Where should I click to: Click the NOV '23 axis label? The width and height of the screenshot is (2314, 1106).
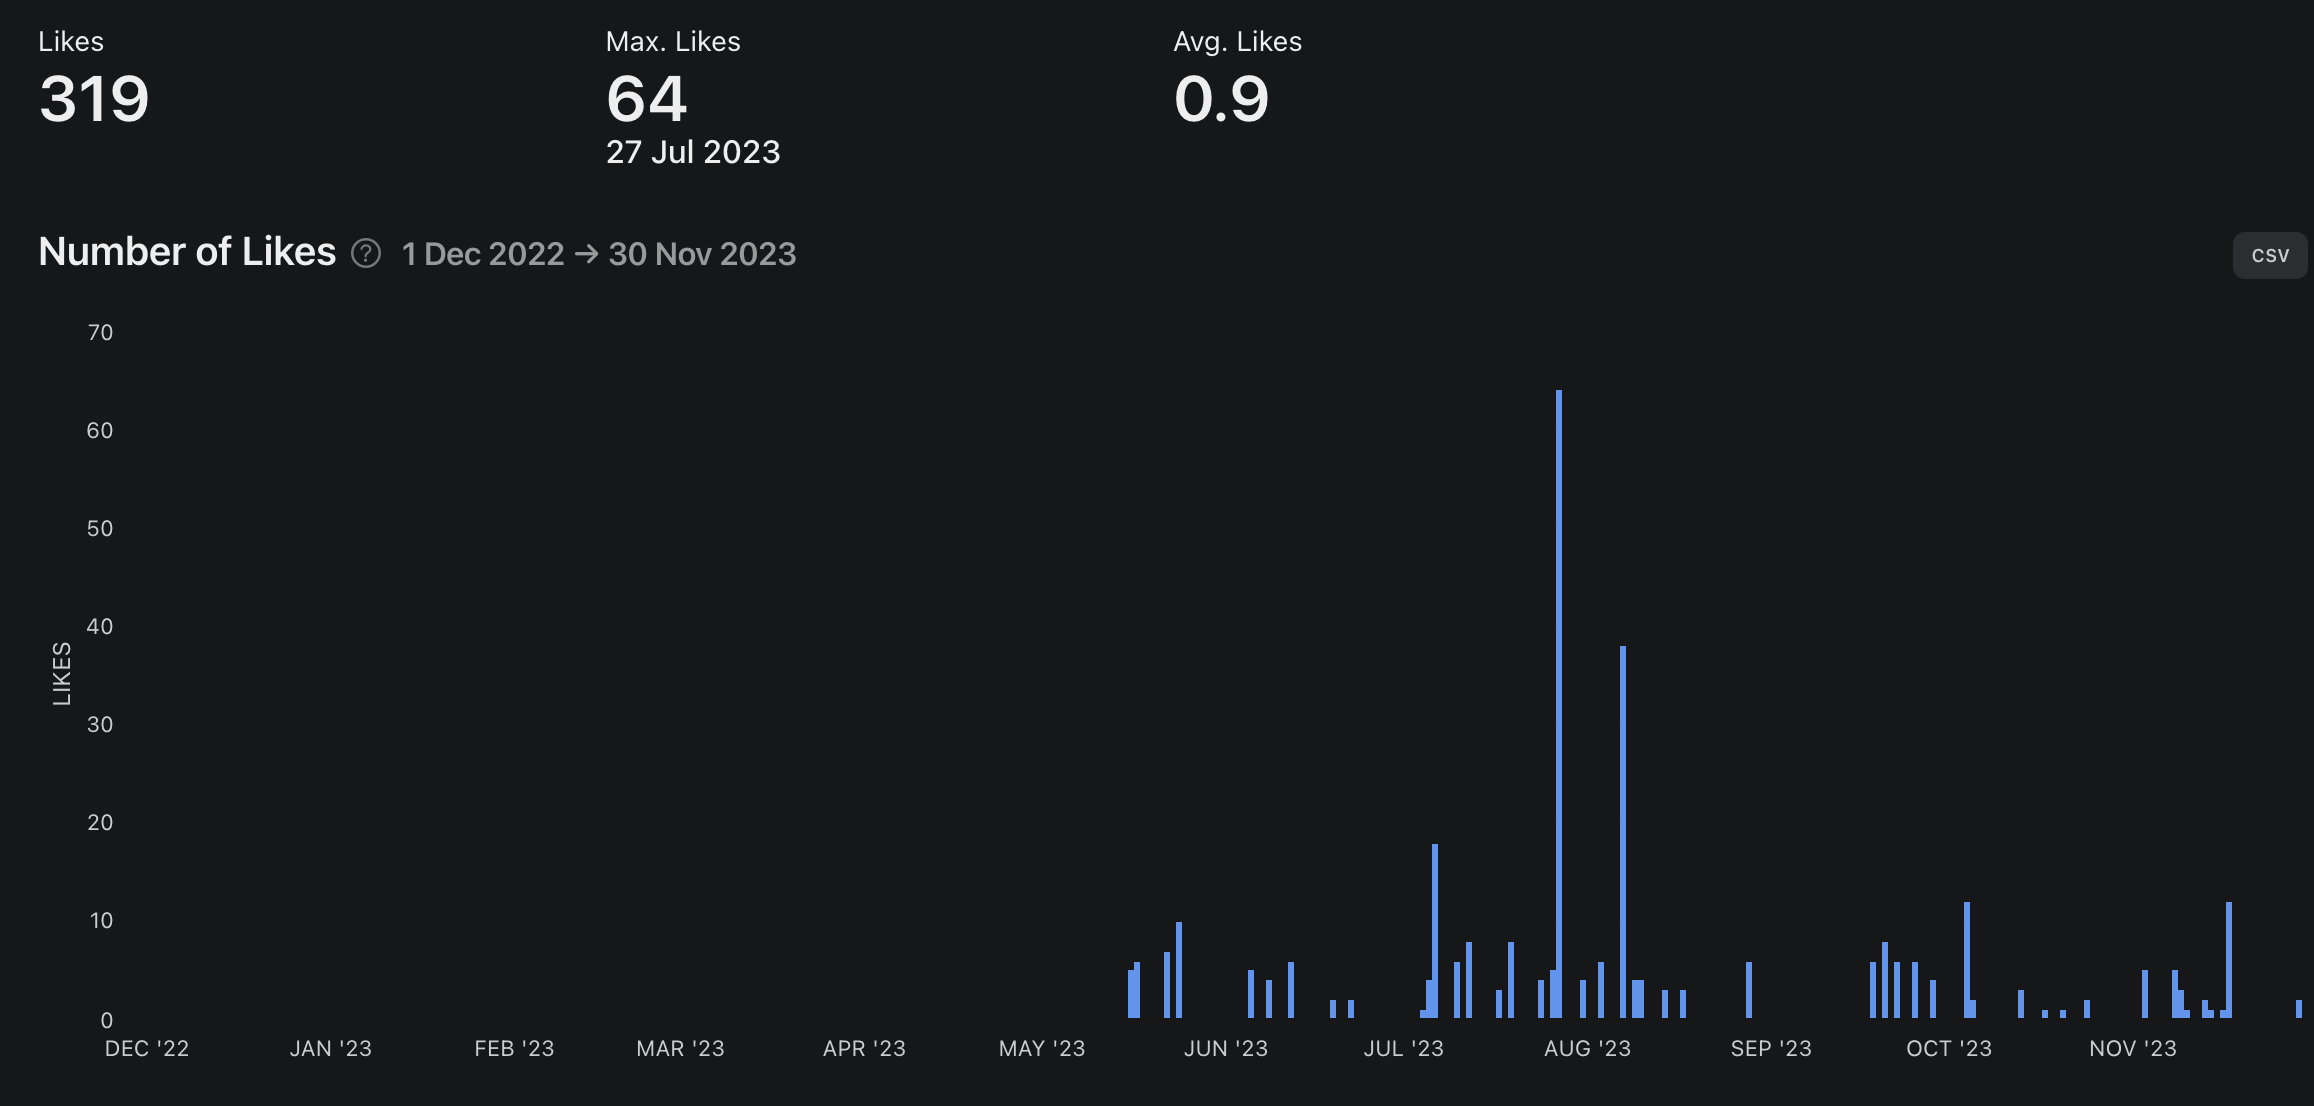click(x=2133, y=1048)
